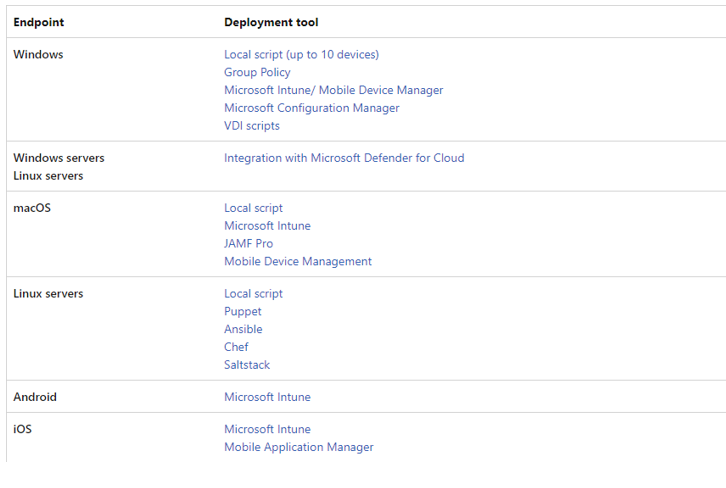
Task: Open Local script link above Puppet
Action: pyautogui.click(x=253, y=294)
